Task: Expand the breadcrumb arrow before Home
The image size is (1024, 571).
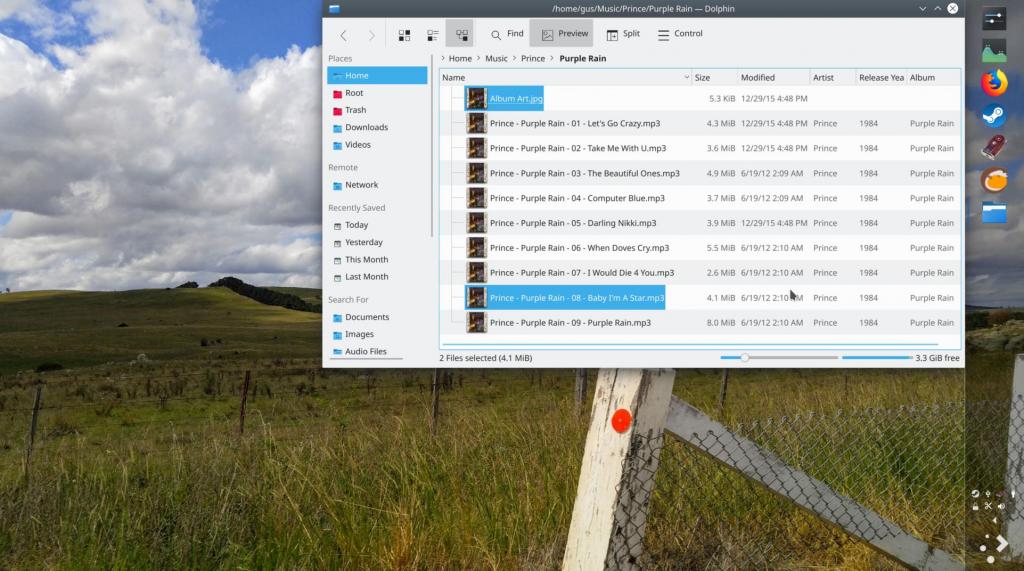Action: coord(443,59)
